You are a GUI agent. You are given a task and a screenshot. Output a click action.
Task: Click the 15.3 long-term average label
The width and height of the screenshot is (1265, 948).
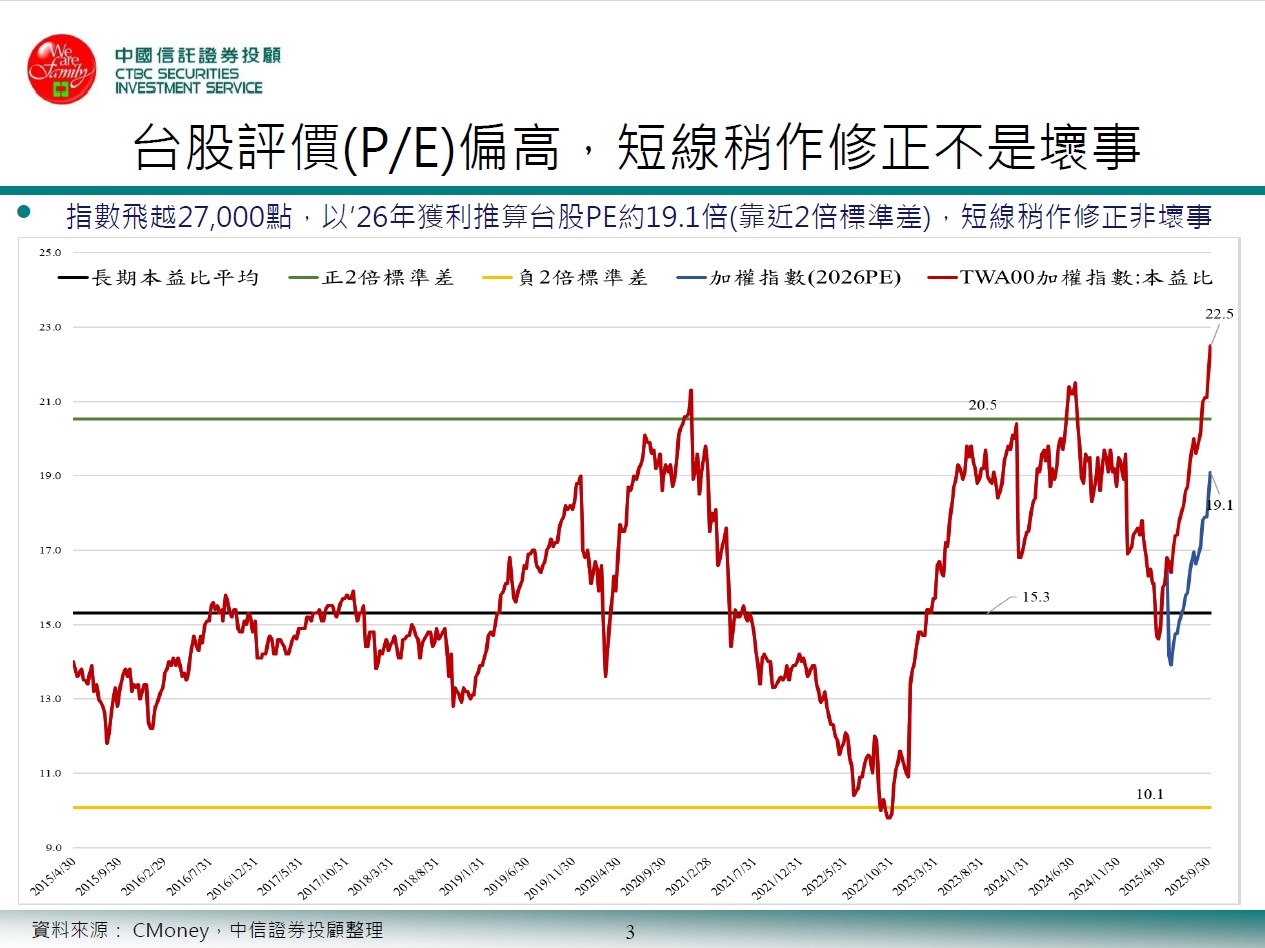tap(1036, 597)
